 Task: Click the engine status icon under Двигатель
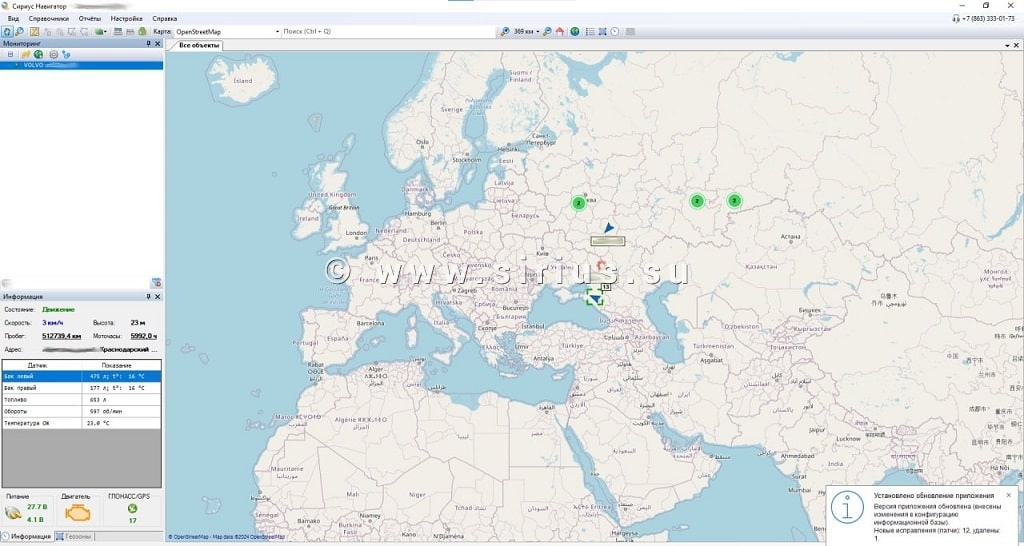(78, 512)
